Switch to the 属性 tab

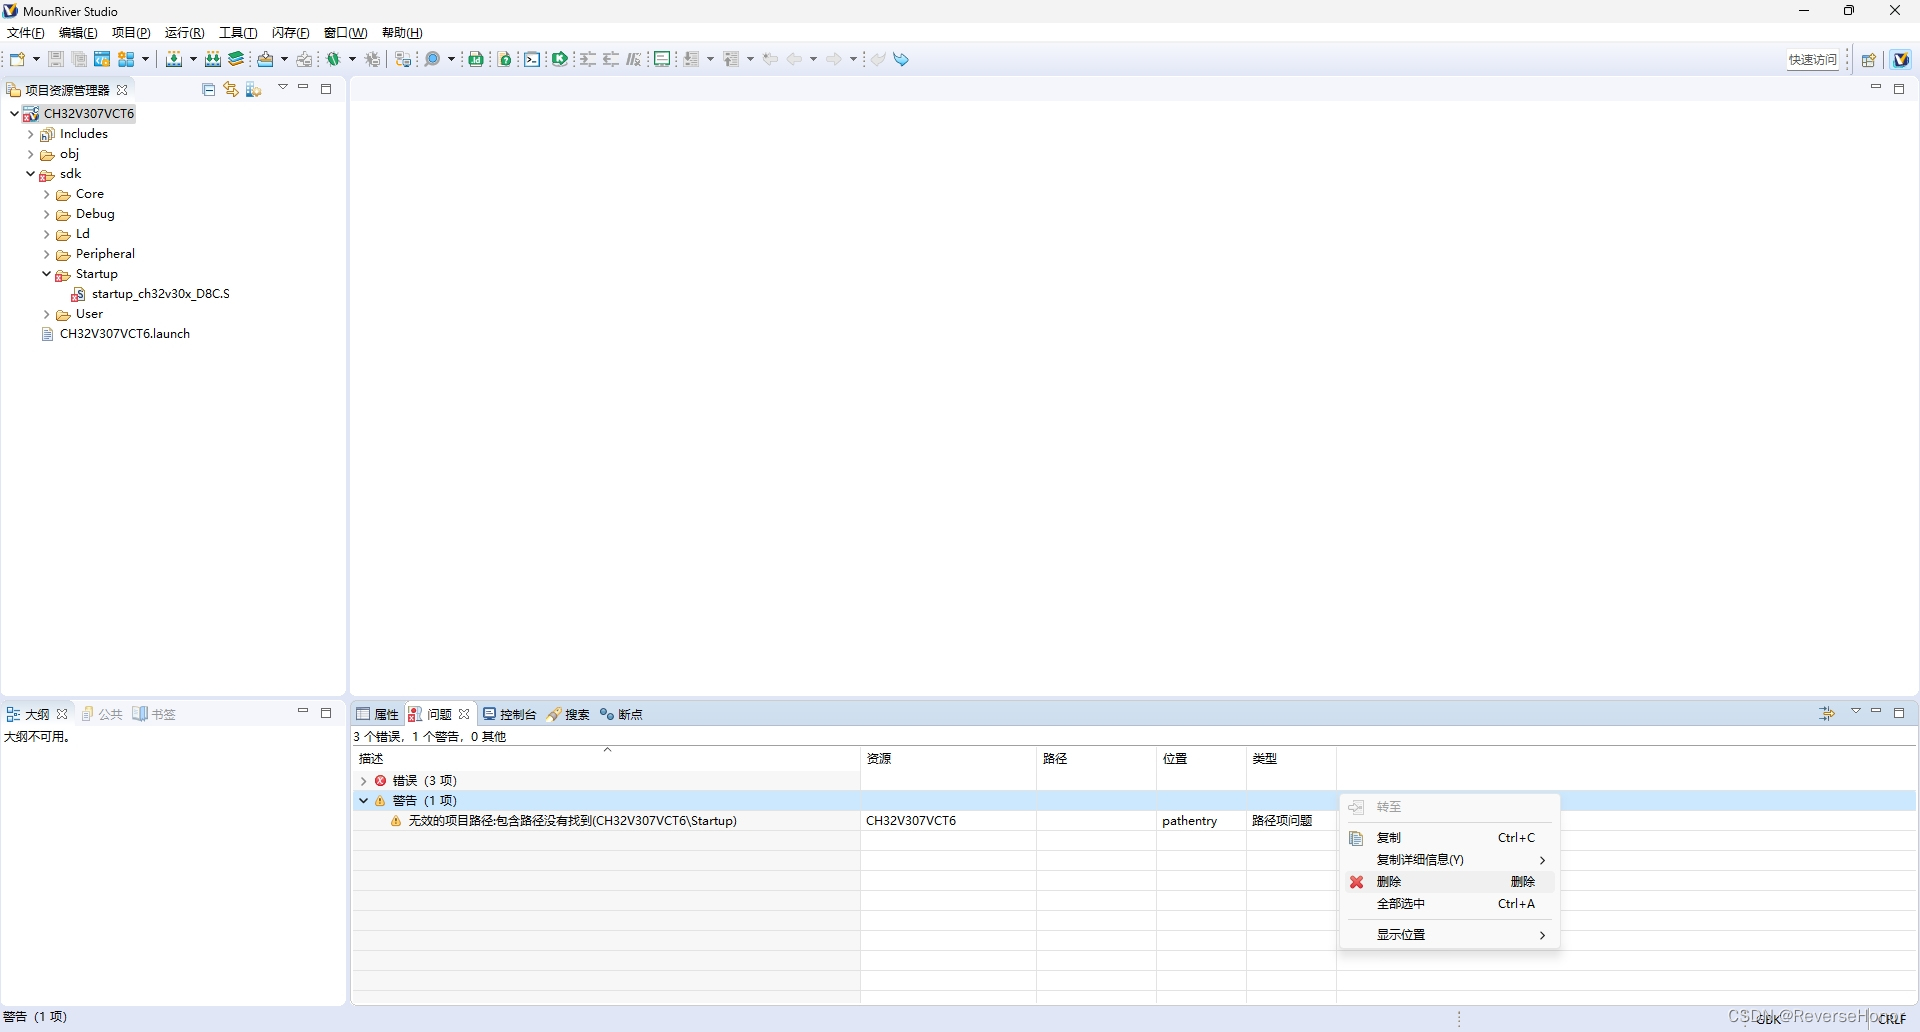click(x=378, y=714)
